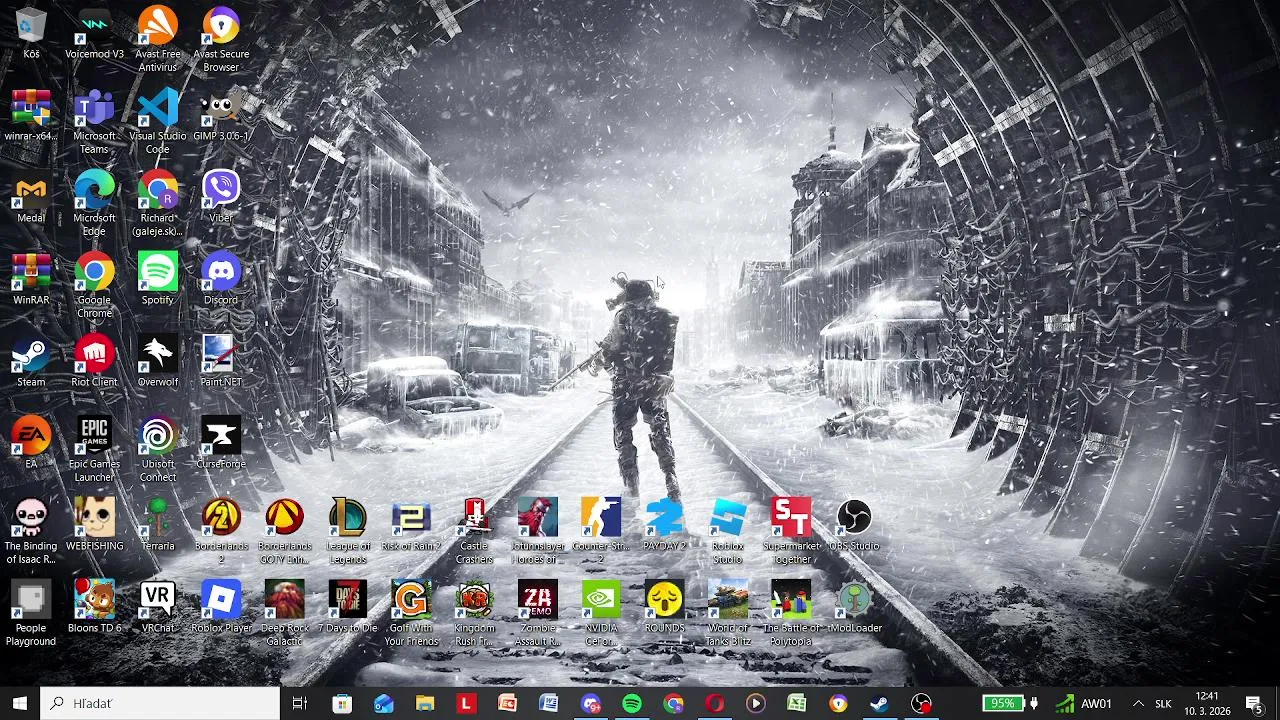Open the Discord desktop icon
The width and height of the screenshot is (1280, 720).
[221, 279]
